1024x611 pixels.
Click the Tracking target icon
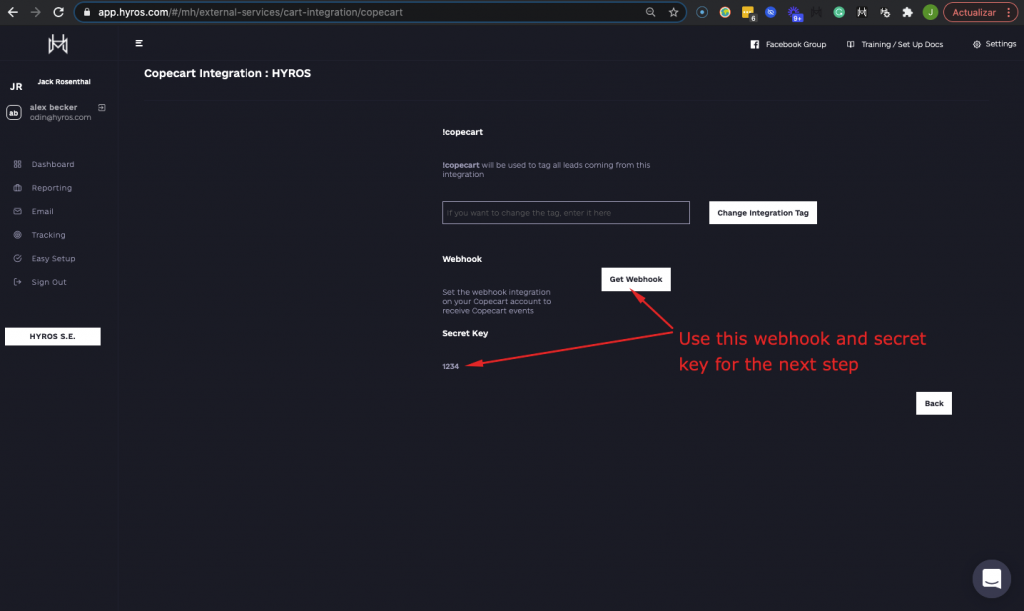18,235
